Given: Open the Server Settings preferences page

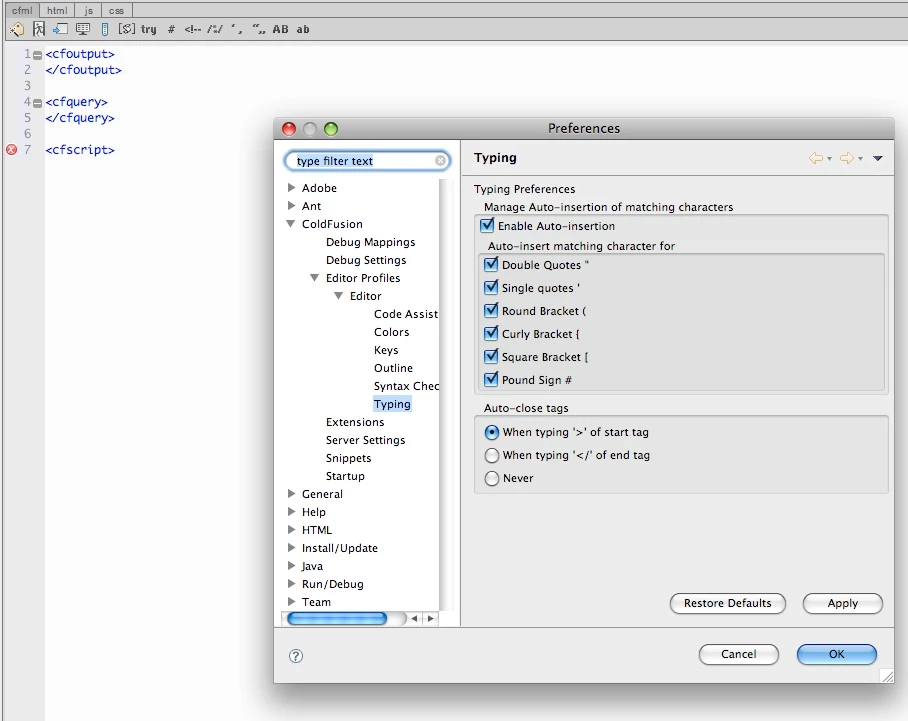Looking at the screenshot, I should pyautogui.click(x=365, y=440).
